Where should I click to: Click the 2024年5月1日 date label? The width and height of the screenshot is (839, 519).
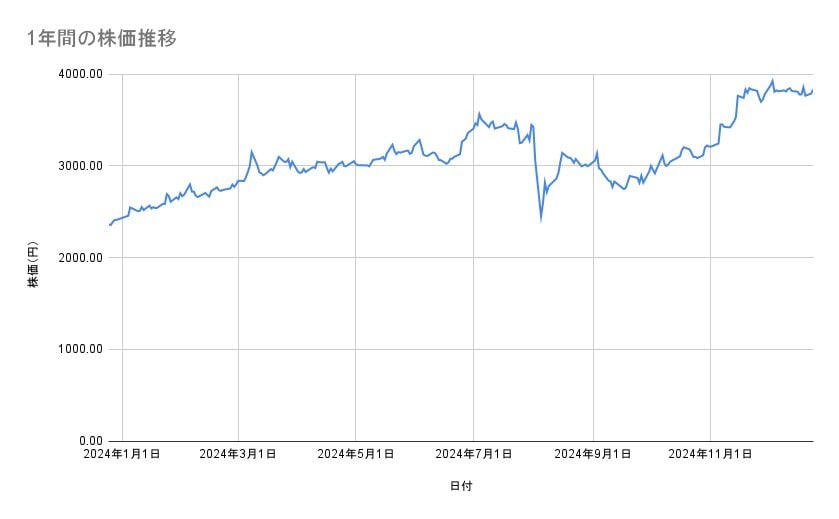click(356, 454)
